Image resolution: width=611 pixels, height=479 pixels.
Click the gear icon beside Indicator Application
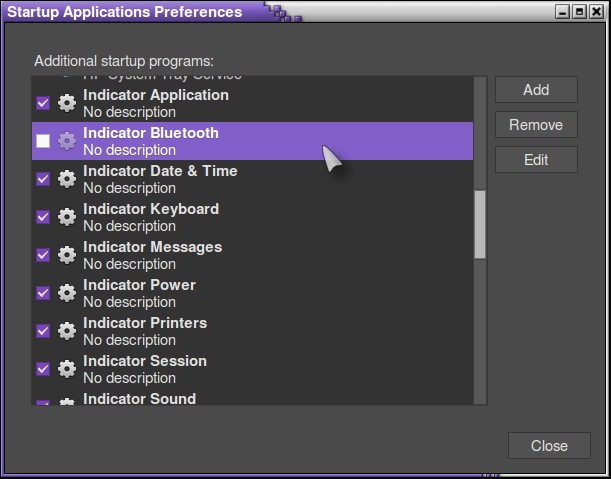[x=67, y=103]
